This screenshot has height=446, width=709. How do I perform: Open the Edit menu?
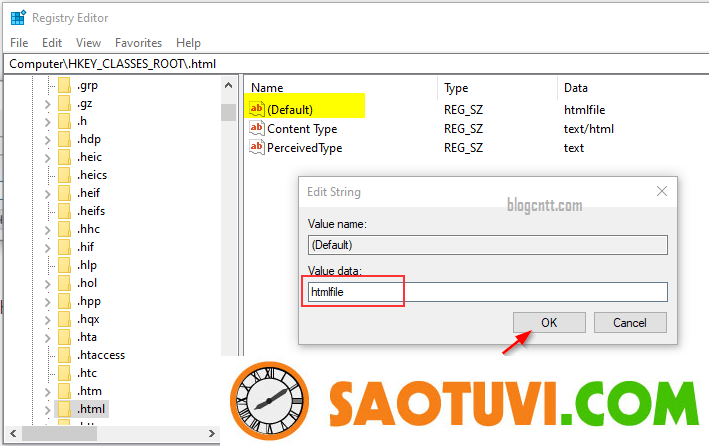(52, 43)
